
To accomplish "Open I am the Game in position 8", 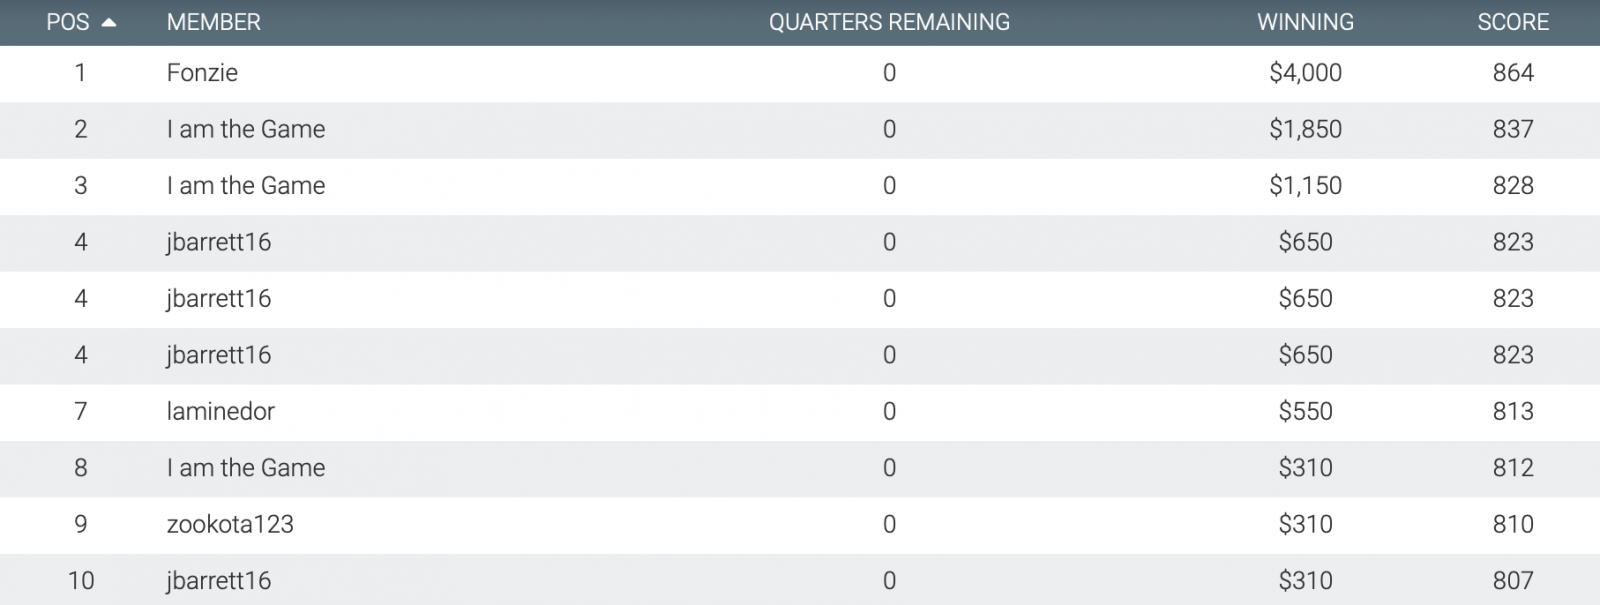I will (246, 468).
